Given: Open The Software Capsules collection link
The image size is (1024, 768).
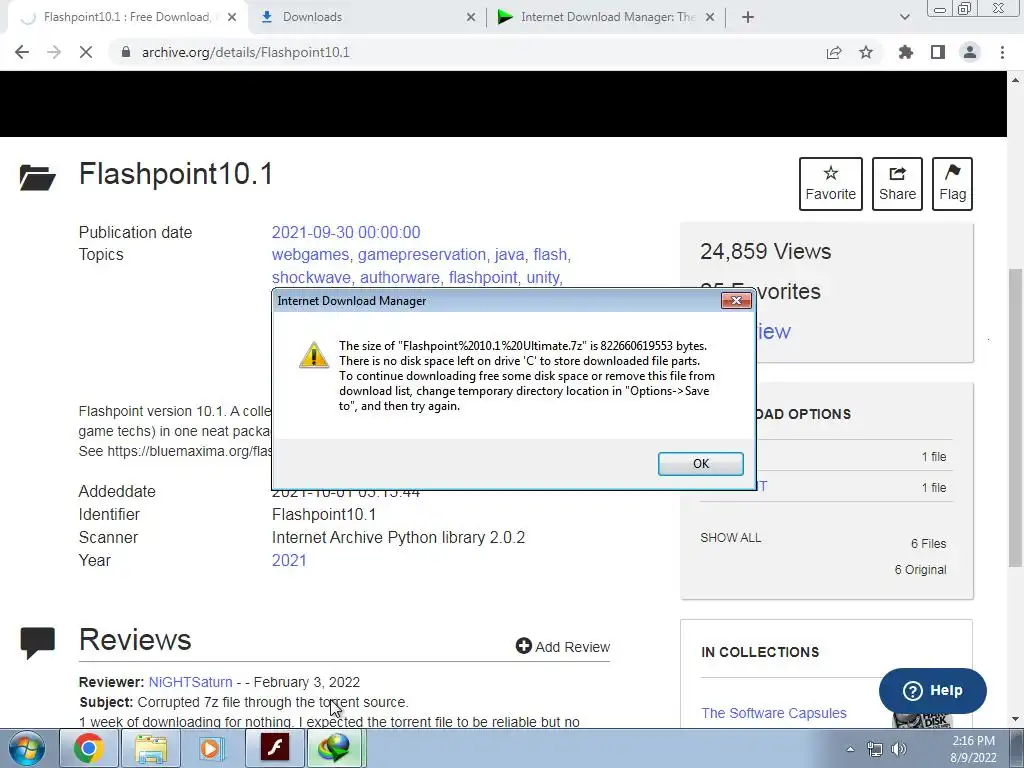Looking at the screenshot, I should point(774,713).
